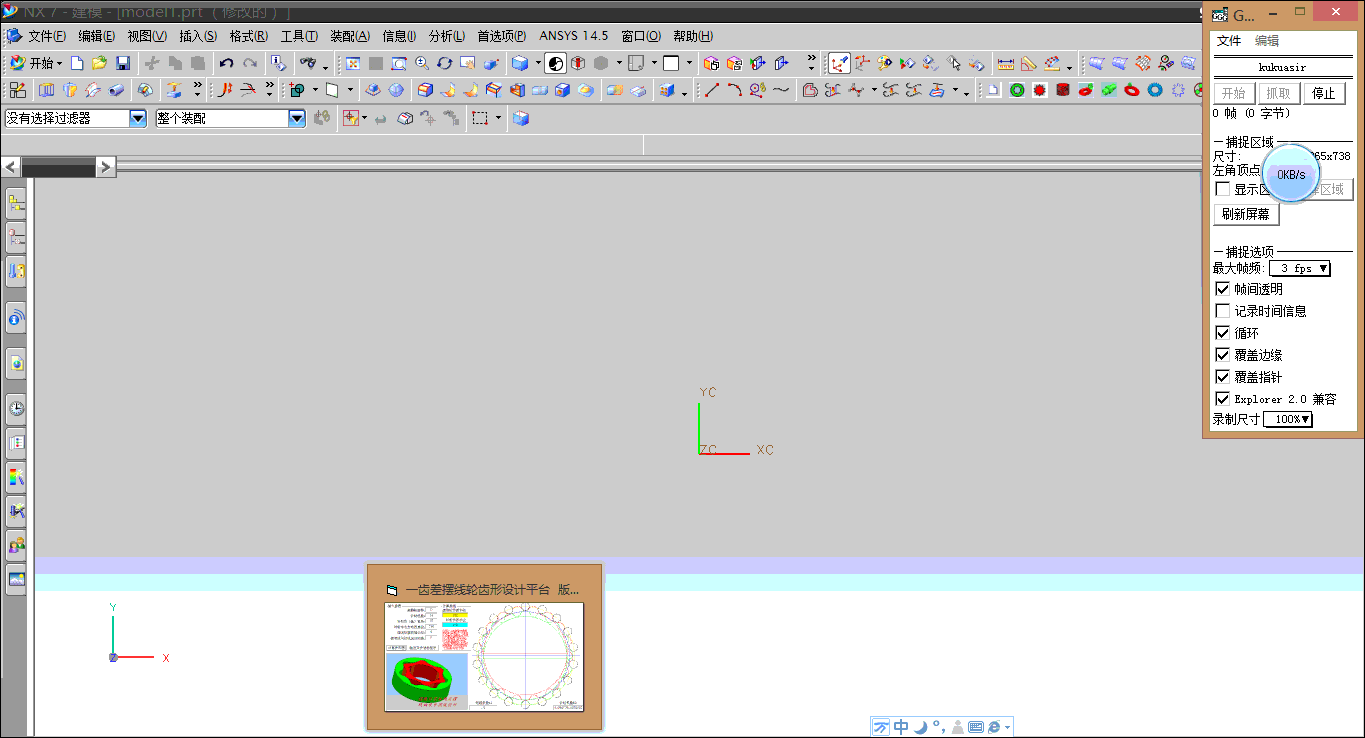The width and height of the screenshot is (1365, 738).
Task: Expand the white background color dropdown arrow
Action: [690, 63]
